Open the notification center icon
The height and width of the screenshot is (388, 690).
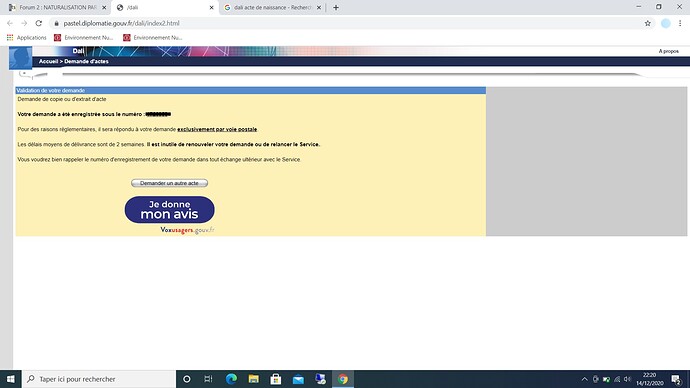[x=676, y=379]
